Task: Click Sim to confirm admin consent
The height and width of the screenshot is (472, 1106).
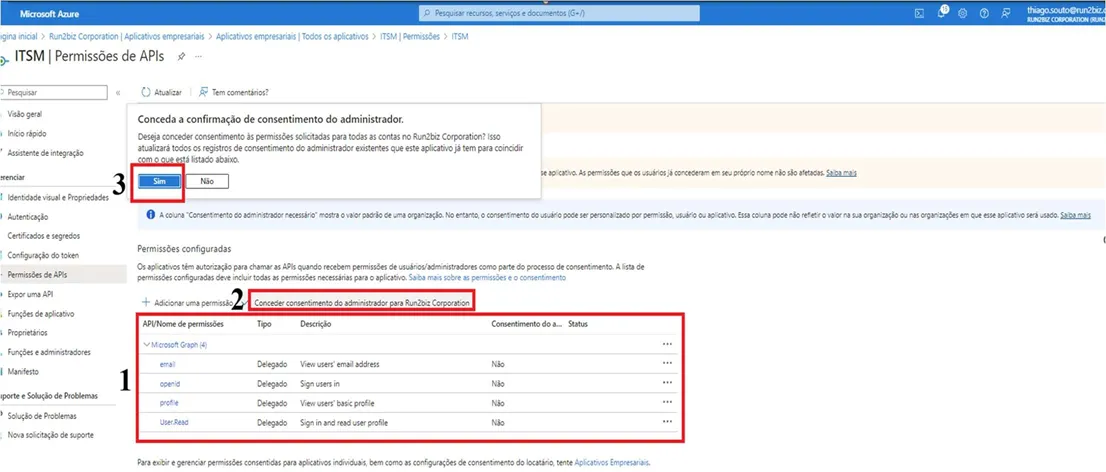Action: pyautogui.click(x=159, y=181)
